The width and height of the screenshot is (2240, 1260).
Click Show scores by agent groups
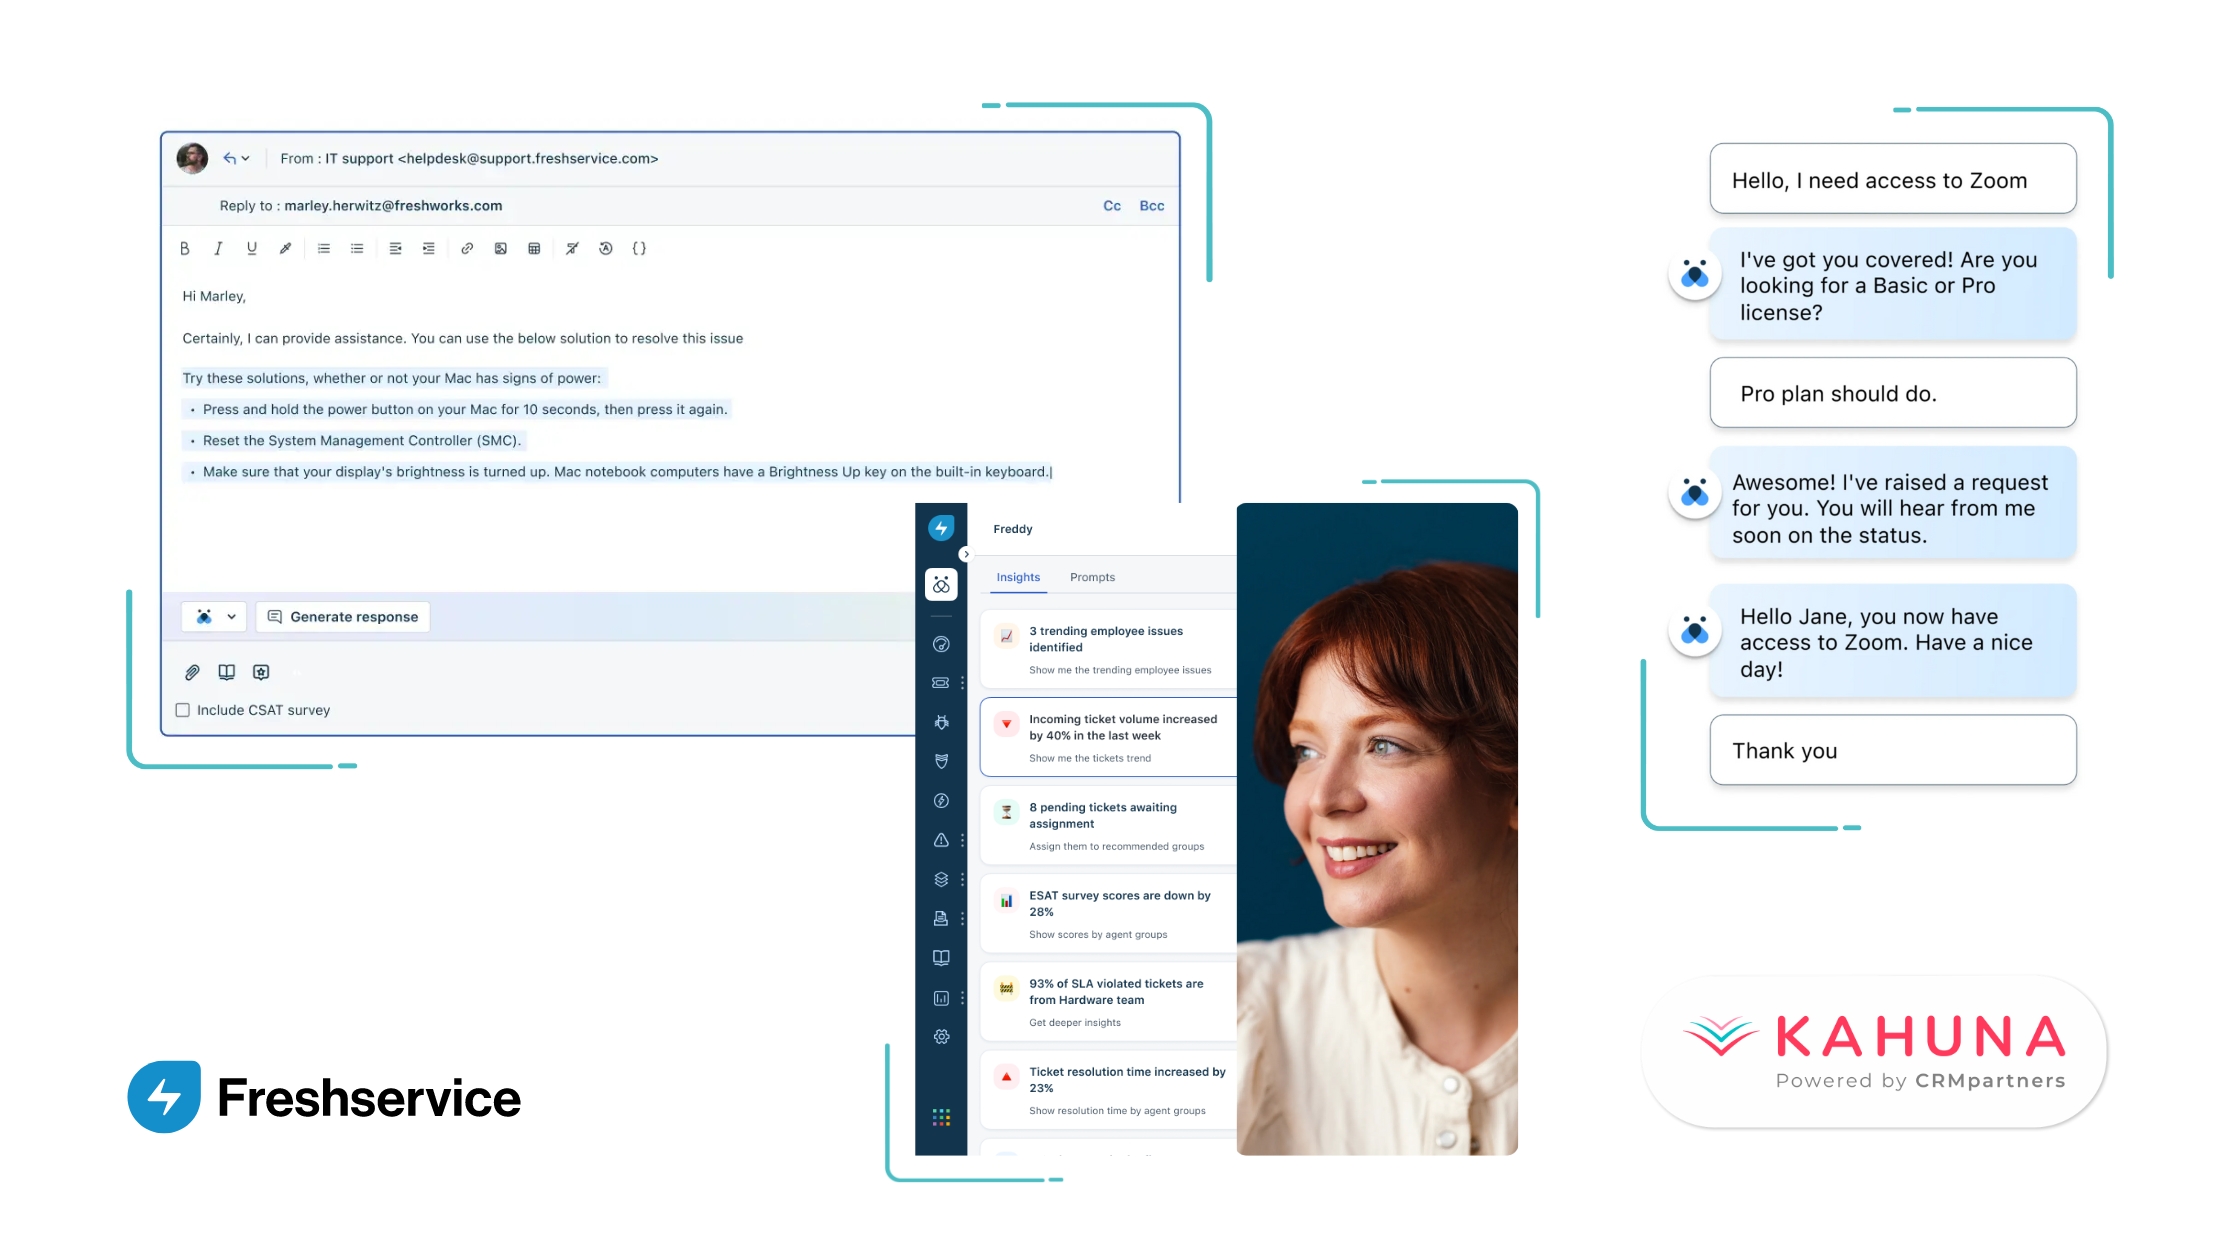click(1098, 935)
